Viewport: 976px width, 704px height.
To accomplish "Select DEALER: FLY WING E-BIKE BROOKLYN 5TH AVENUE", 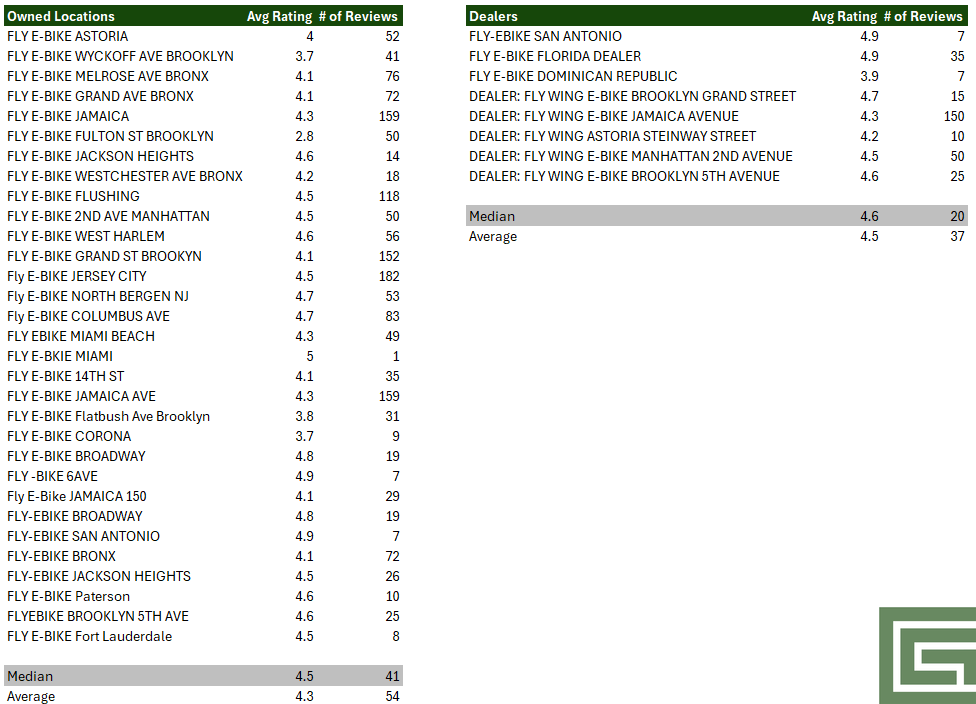I will pos(624,176).
